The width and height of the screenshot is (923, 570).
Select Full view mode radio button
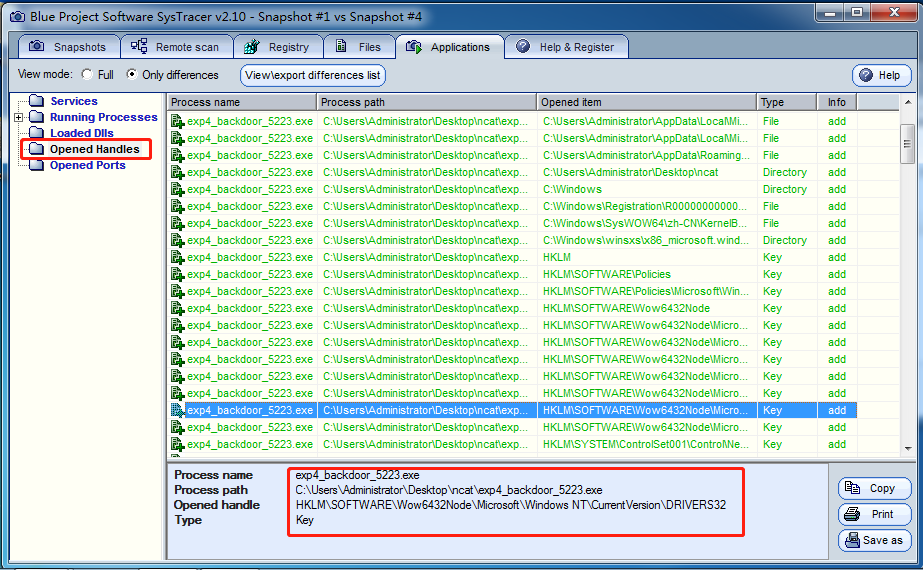[87, 74]
